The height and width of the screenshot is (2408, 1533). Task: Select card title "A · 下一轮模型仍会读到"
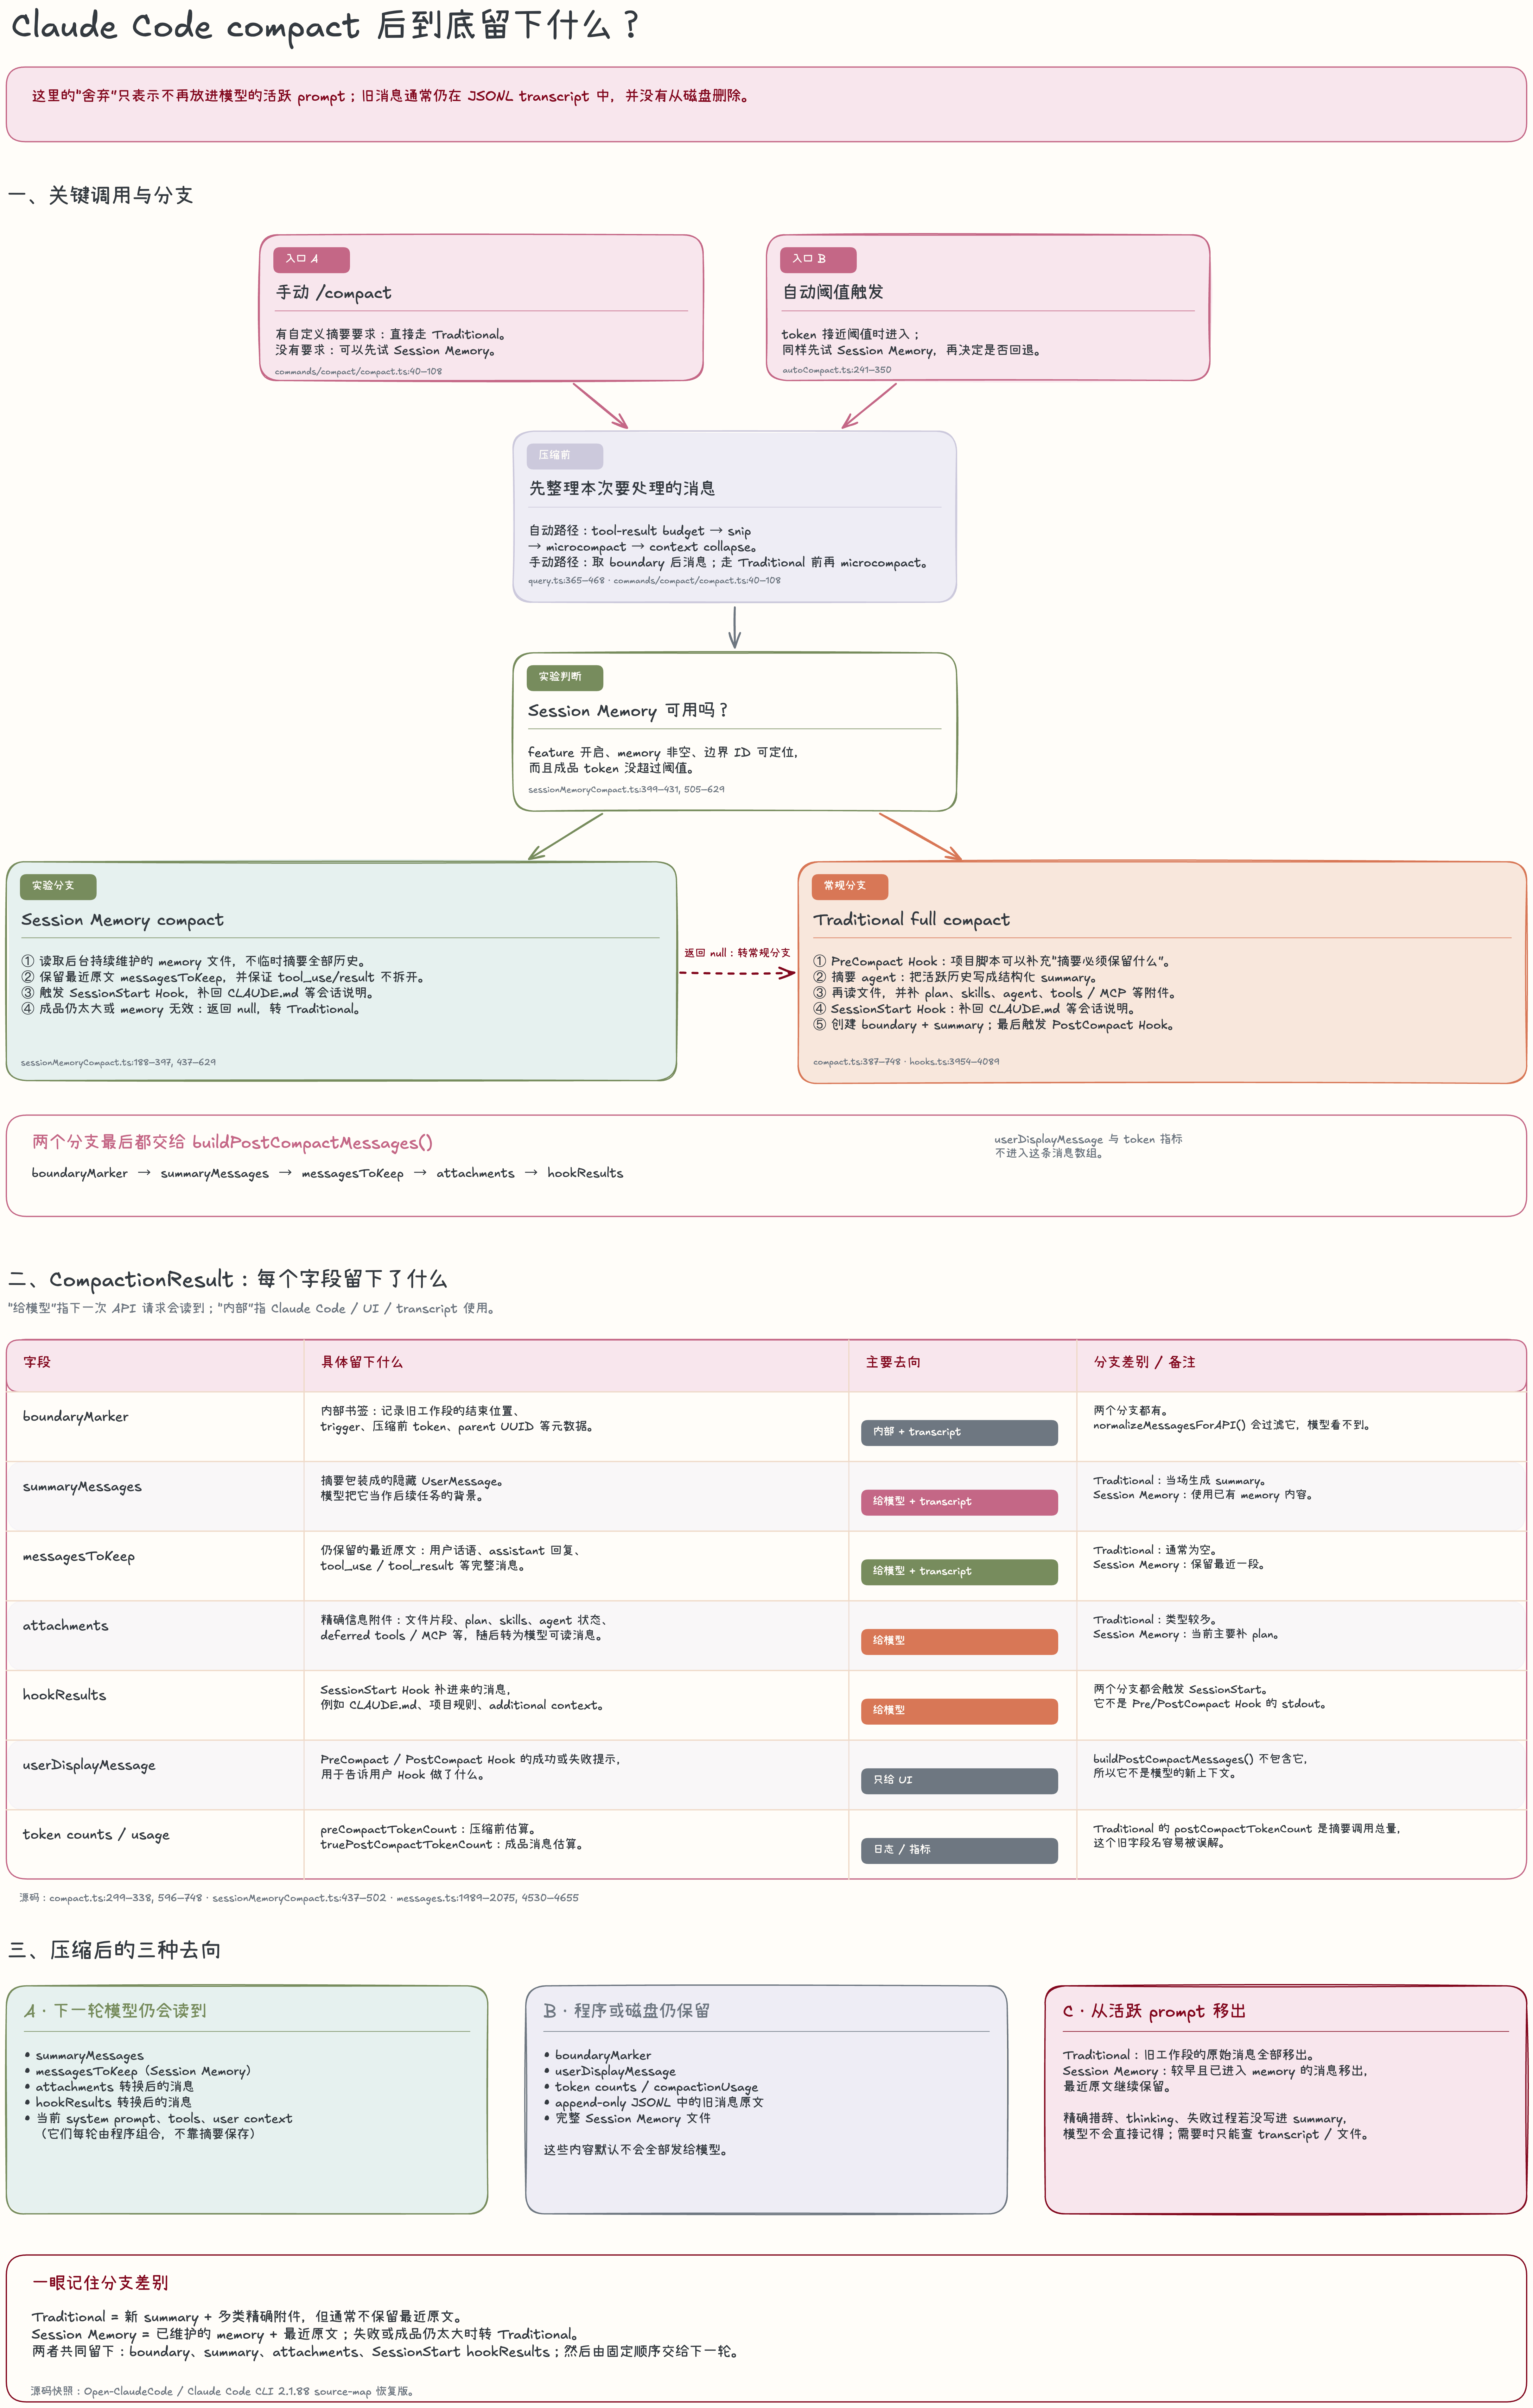[x=115, y=2011]
